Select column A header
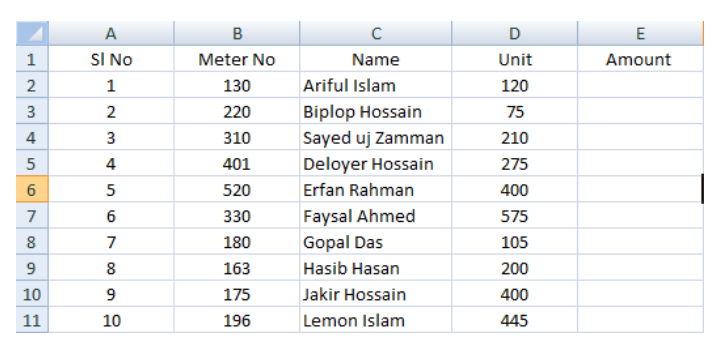 click(x=111, y=33)
